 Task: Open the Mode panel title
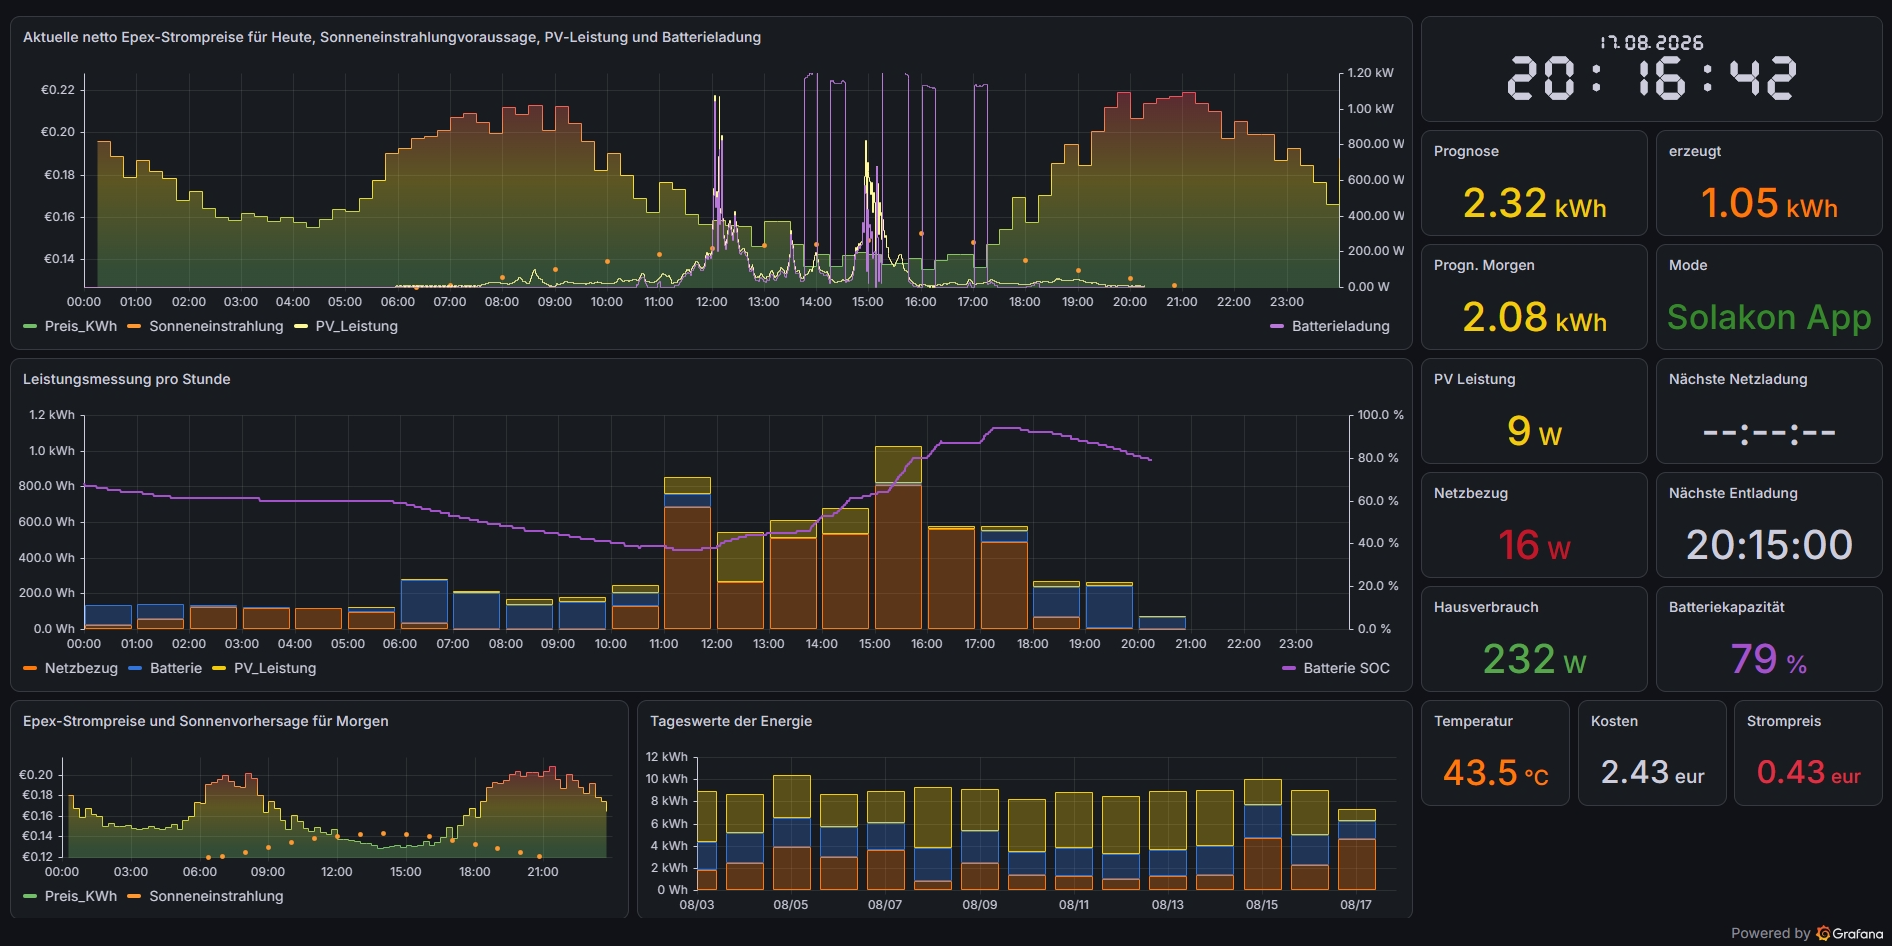[1688, 265]
